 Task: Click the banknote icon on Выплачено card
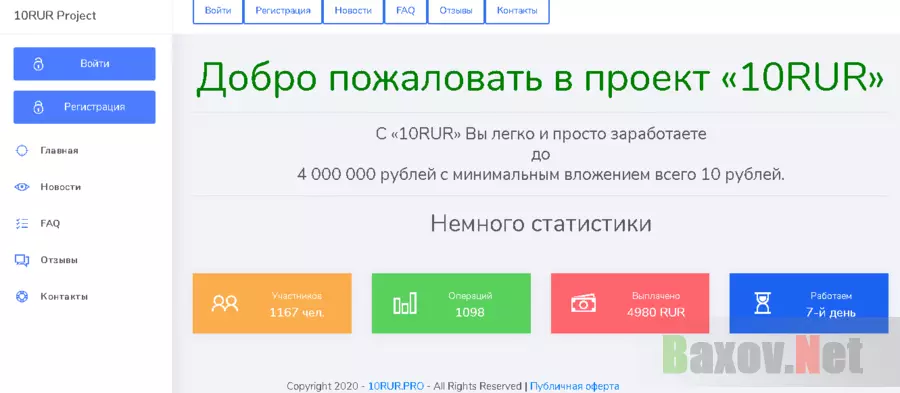583,303
